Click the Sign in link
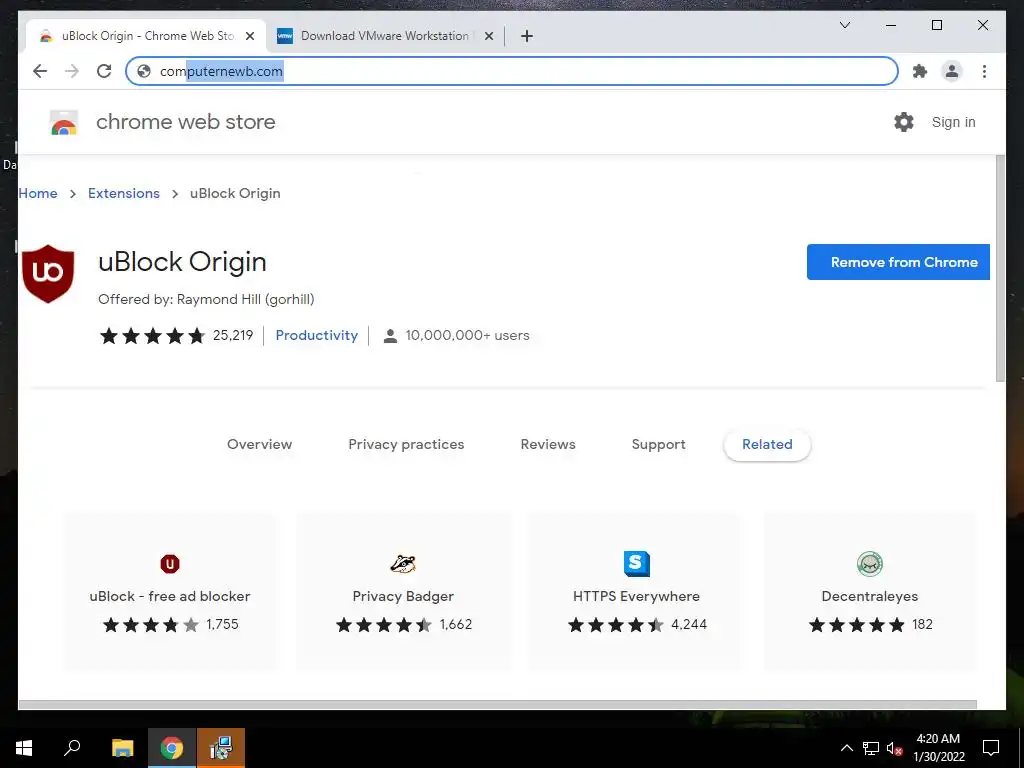Screen dimensions: 1024x768 (x=953, y=122)
